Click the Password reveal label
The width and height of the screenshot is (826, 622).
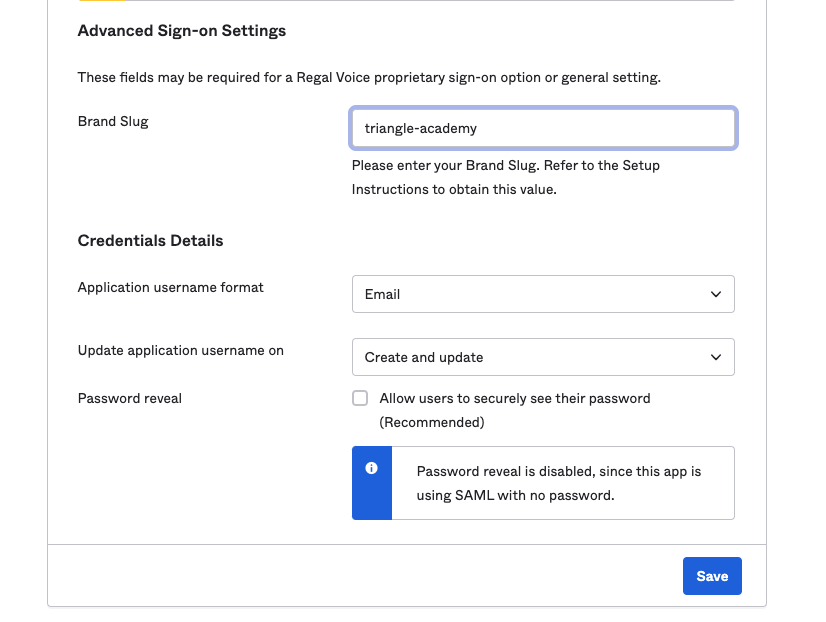130,398
